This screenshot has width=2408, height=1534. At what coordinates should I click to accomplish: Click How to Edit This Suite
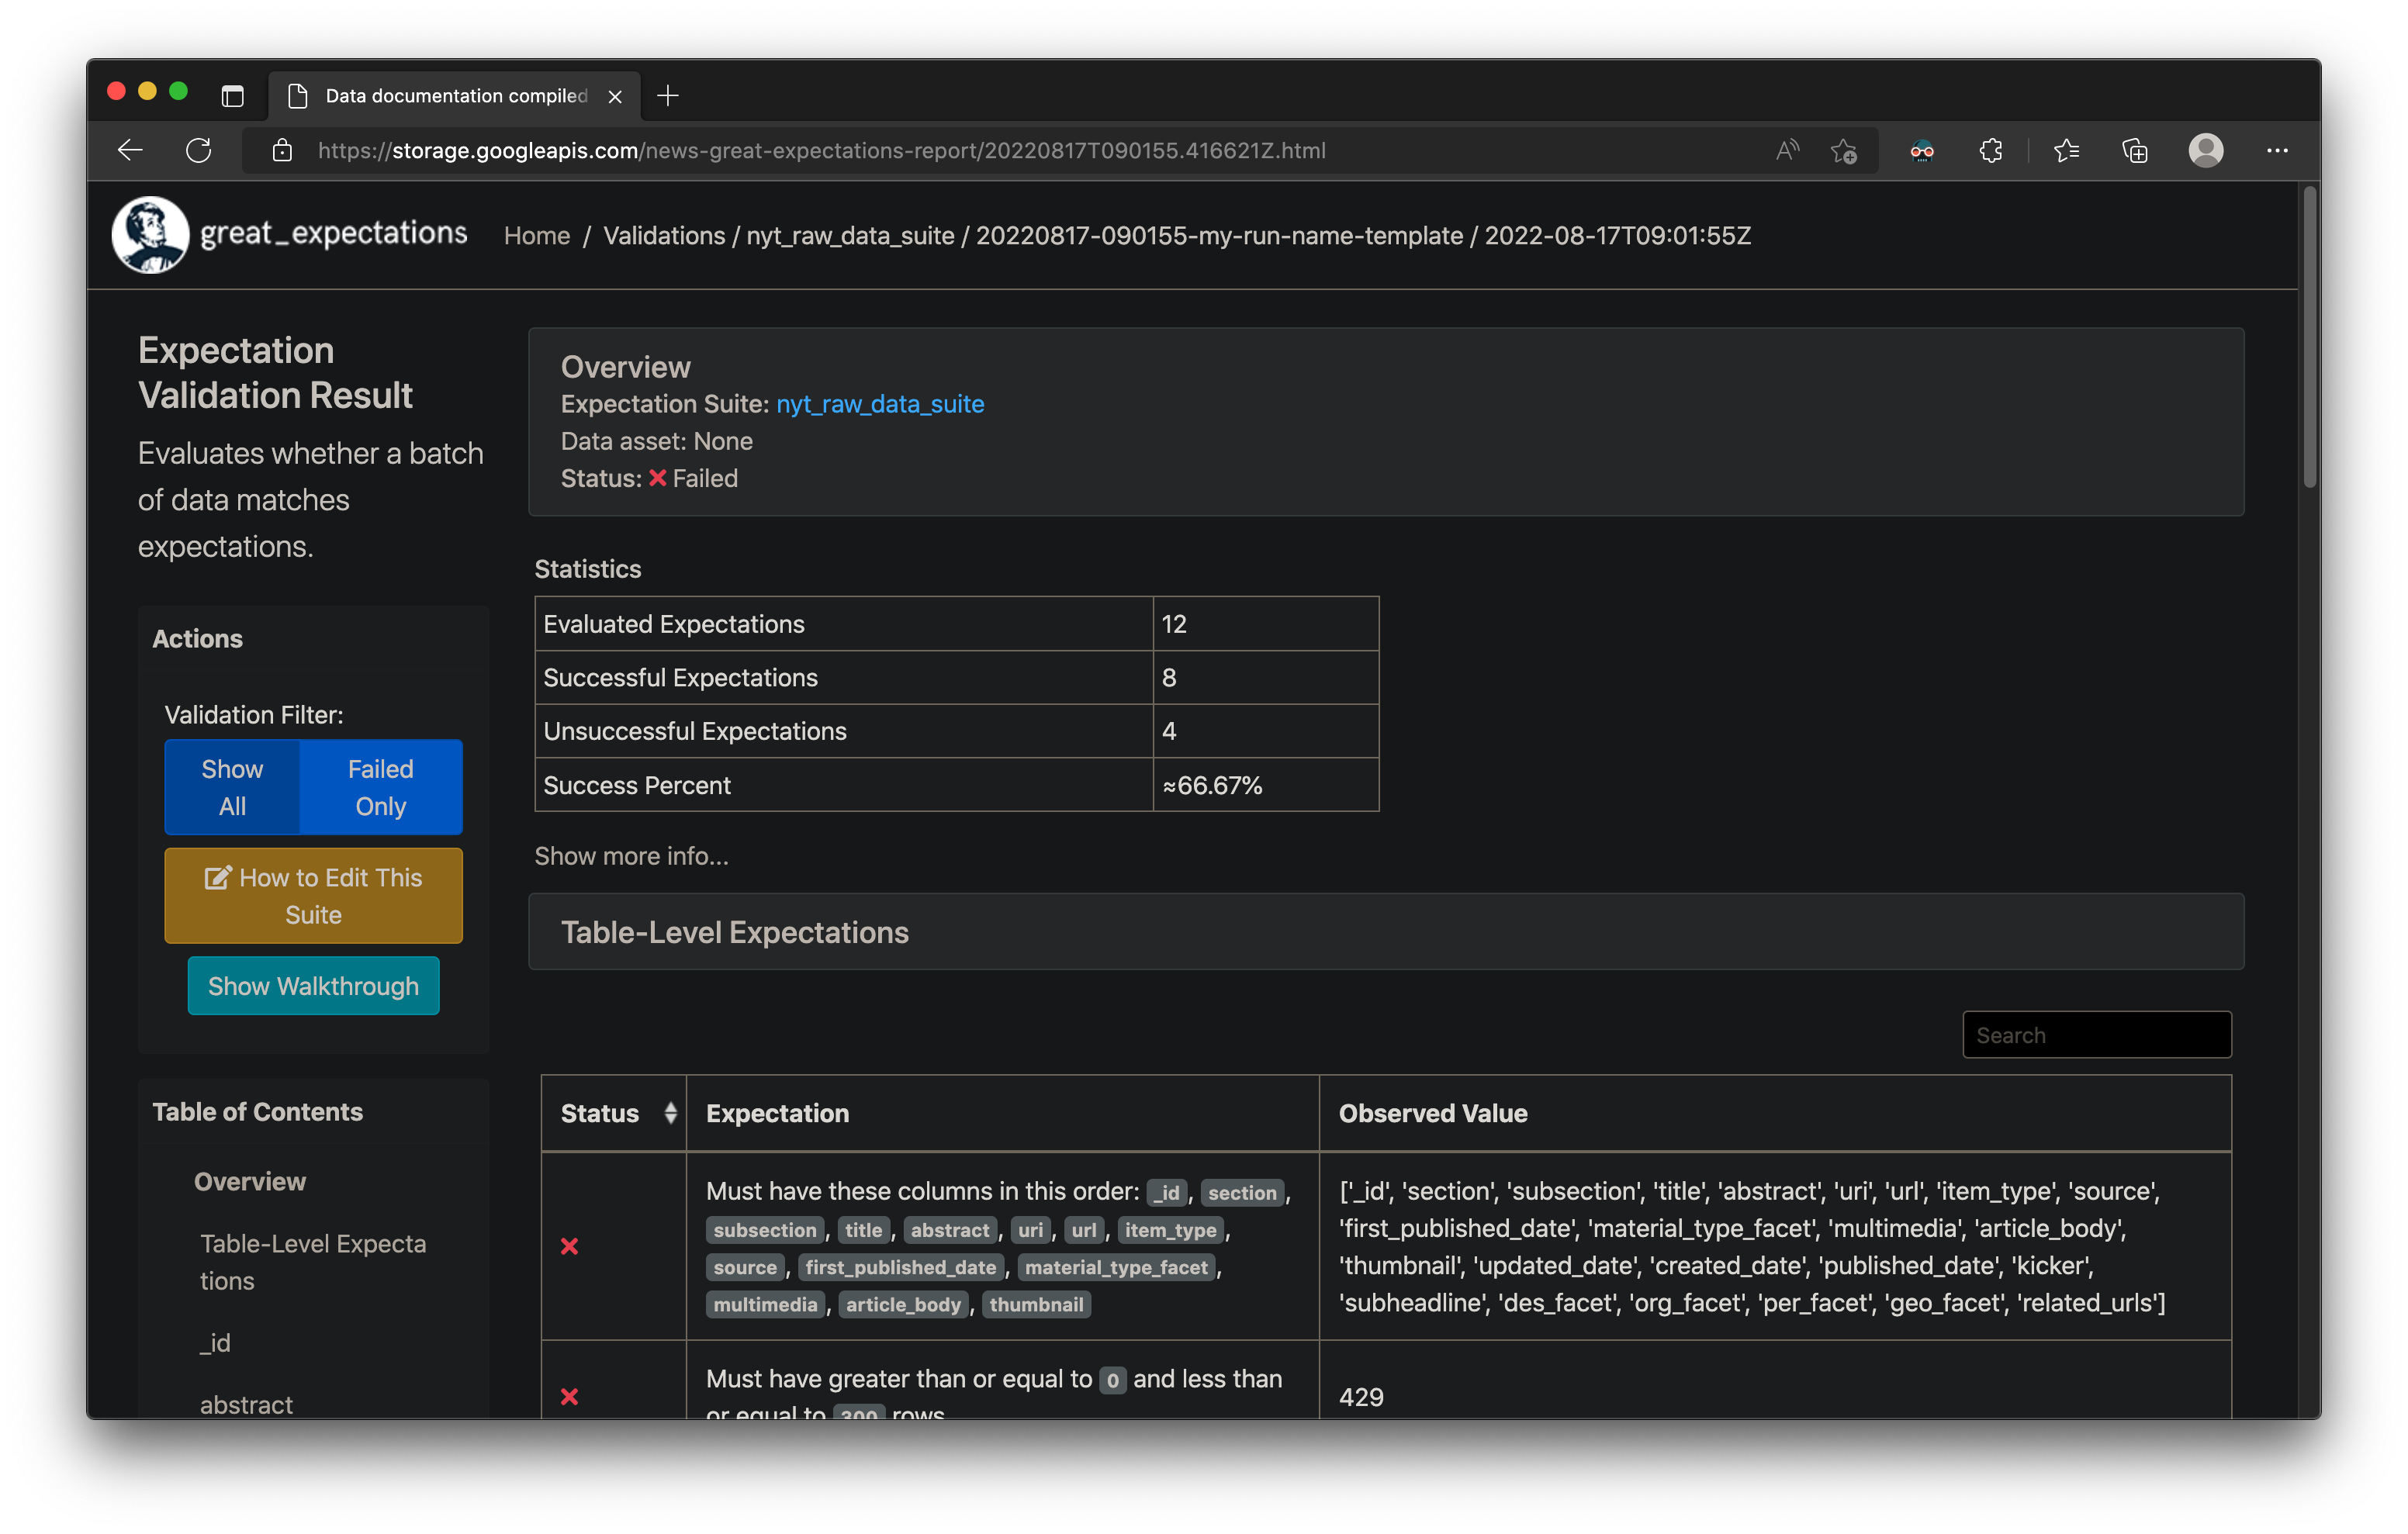[x=313, y=895]
